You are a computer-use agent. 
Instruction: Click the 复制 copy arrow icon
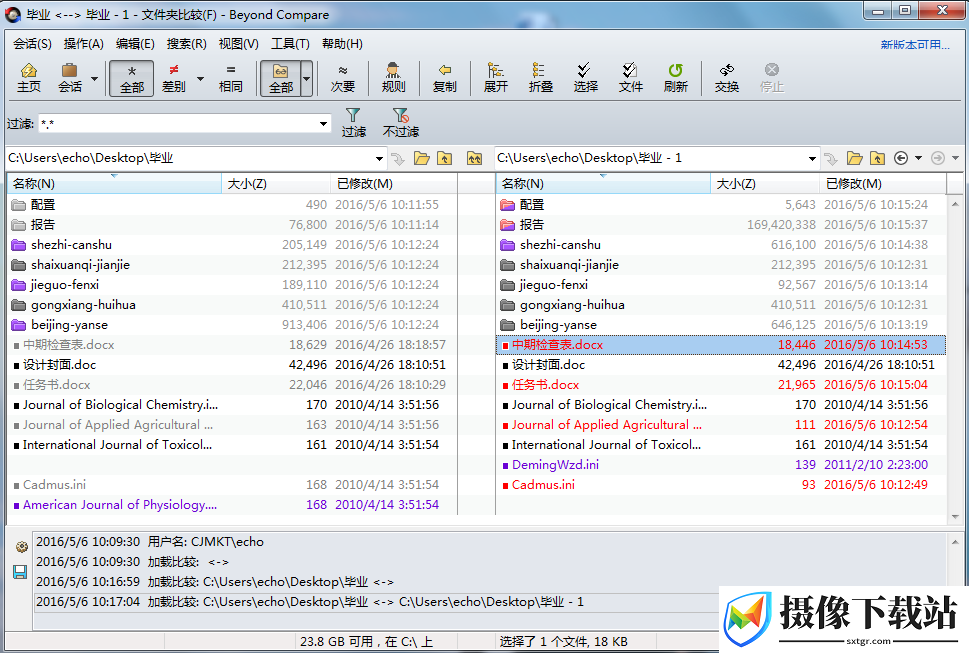pos(444,70)
